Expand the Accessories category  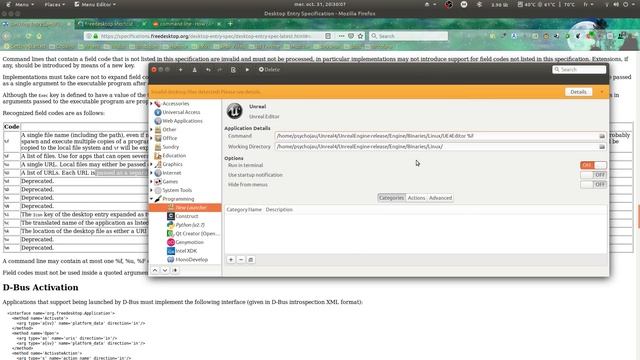tap(151, 104)
